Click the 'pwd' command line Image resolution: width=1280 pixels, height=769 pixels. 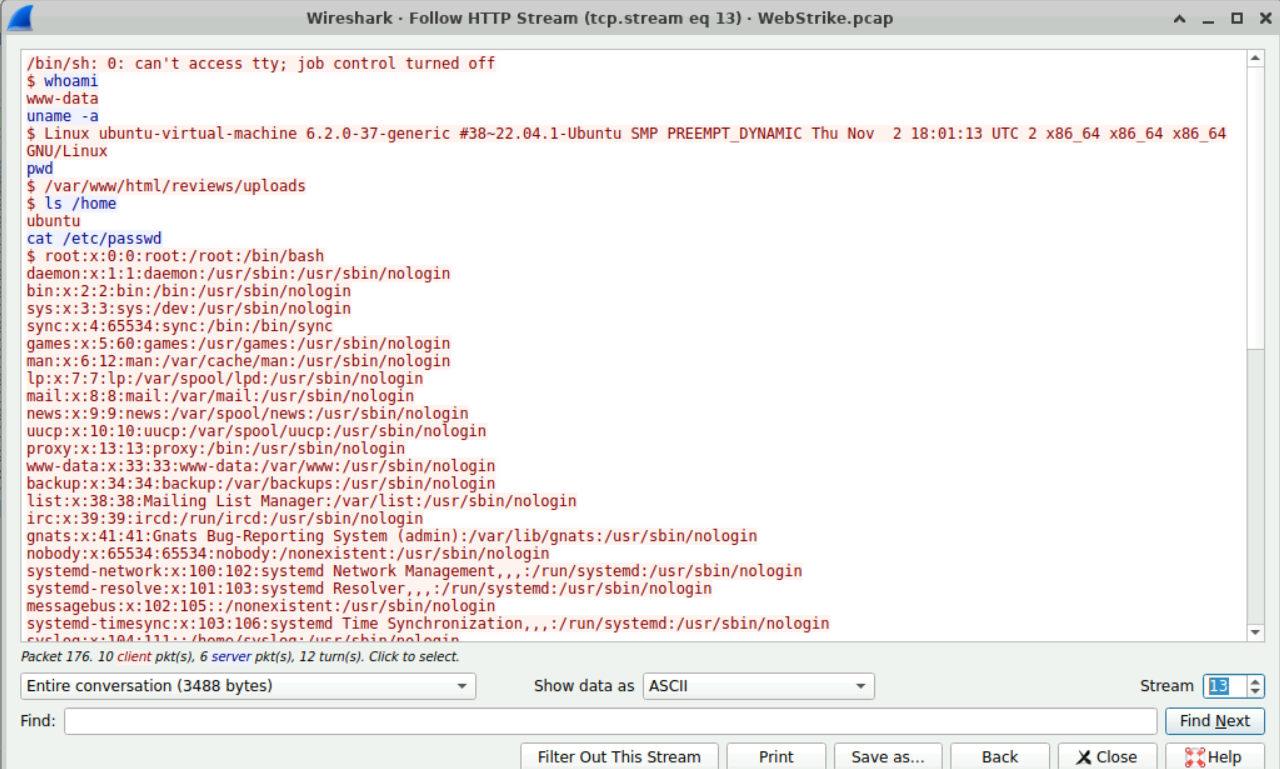click(x=40, y=168)
